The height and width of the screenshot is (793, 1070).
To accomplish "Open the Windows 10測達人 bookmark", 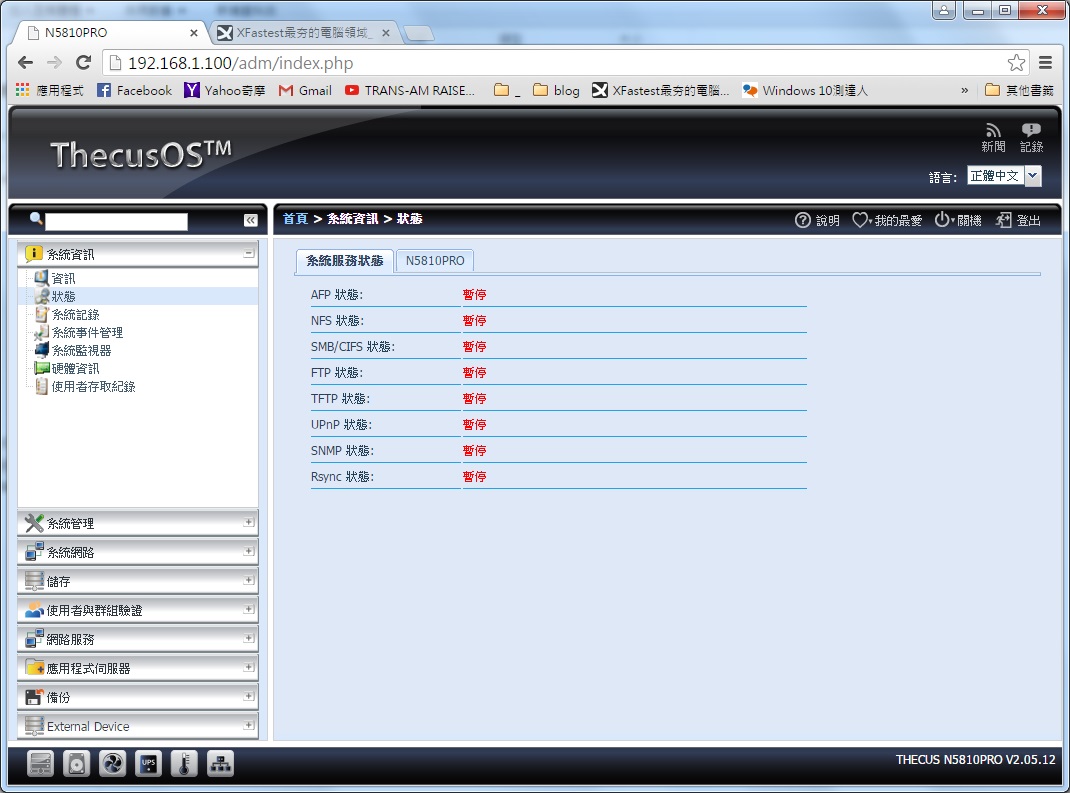I will (805, 90).
